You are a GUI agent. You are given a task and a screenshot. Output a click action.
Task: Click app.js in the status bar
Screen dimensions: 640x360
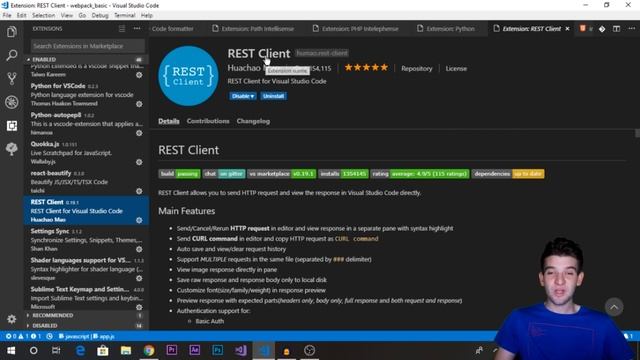pos(104,336)
